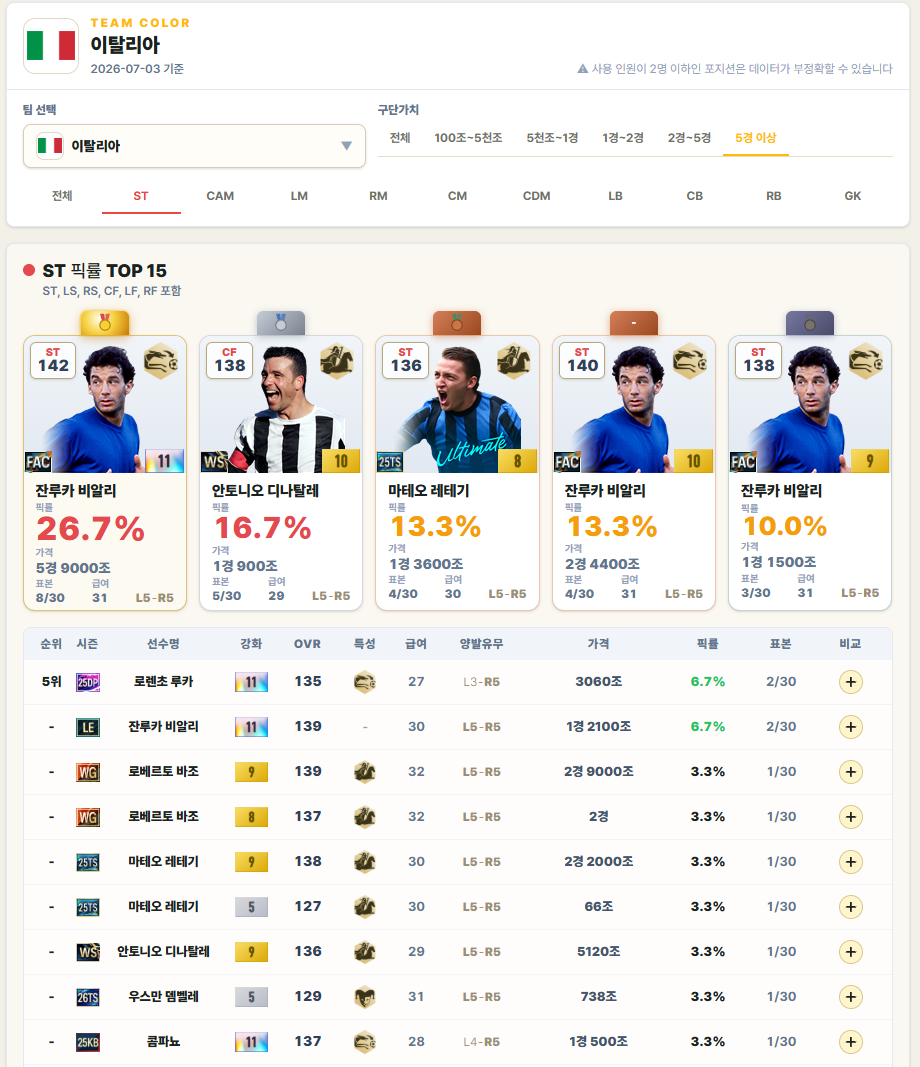Screen dimensions: 920x1067
Task: Switch to the CAM position tab
Action: click(220, 196)
